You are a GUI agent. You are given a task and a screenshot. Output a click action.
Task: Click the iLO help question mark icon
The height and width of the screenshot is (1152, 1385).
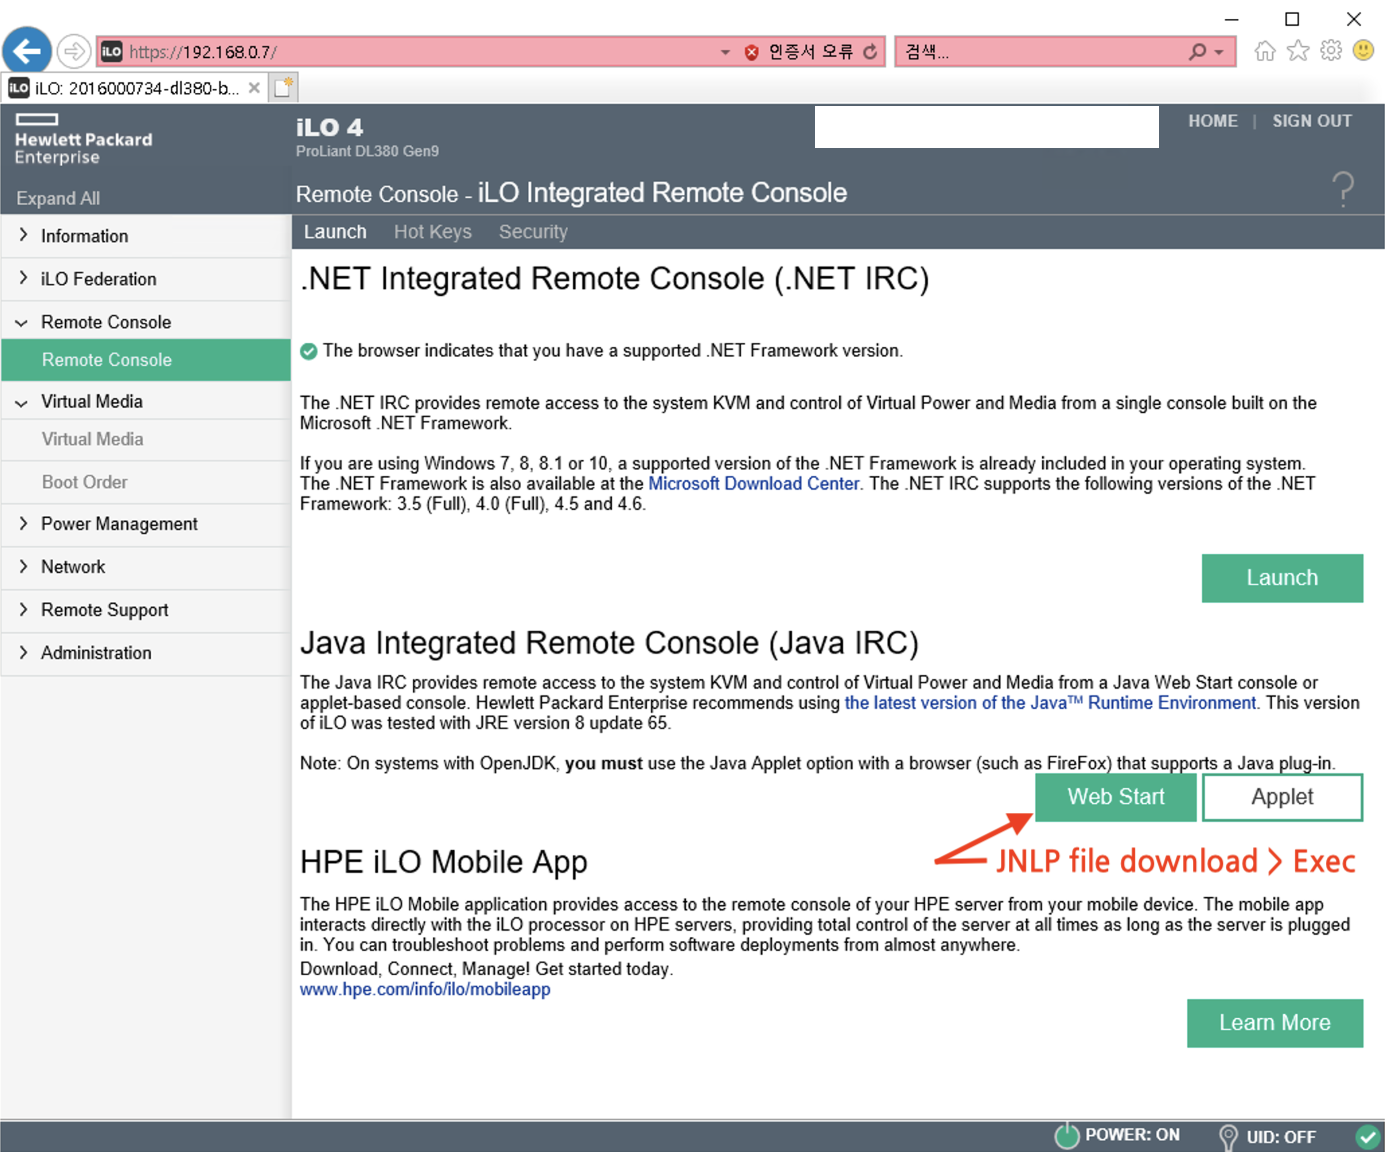coord(1343,188)
